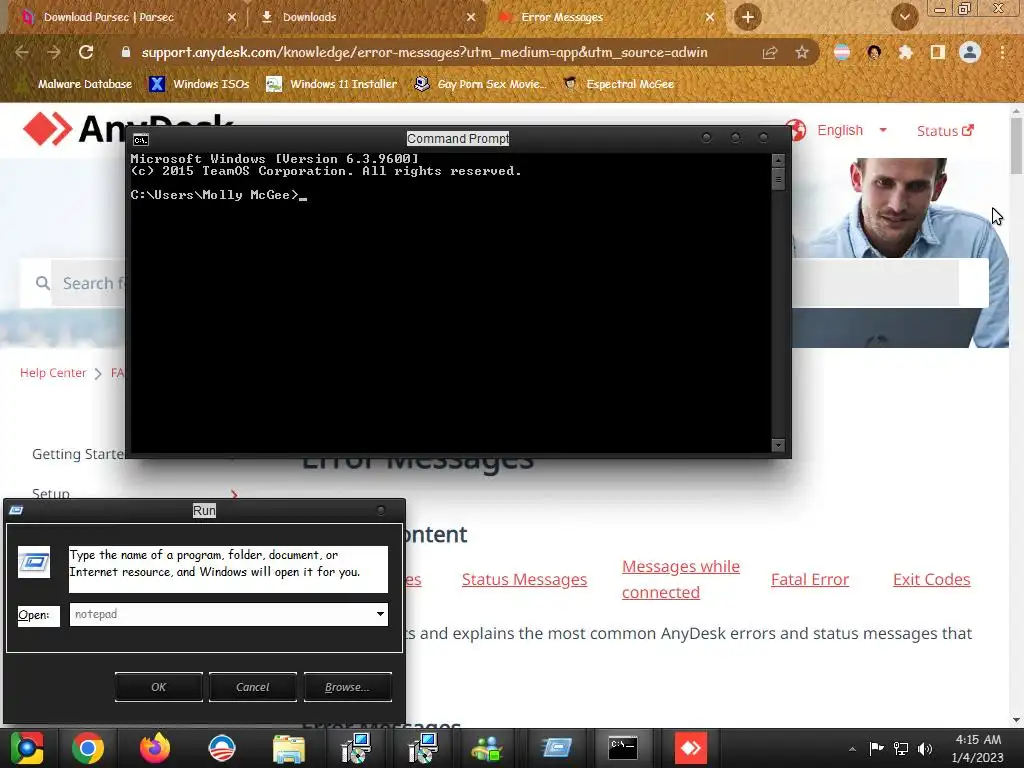Open Windows ISOs bookmark
This screenshot has width=1024, height=768.
tap(199, 84)
